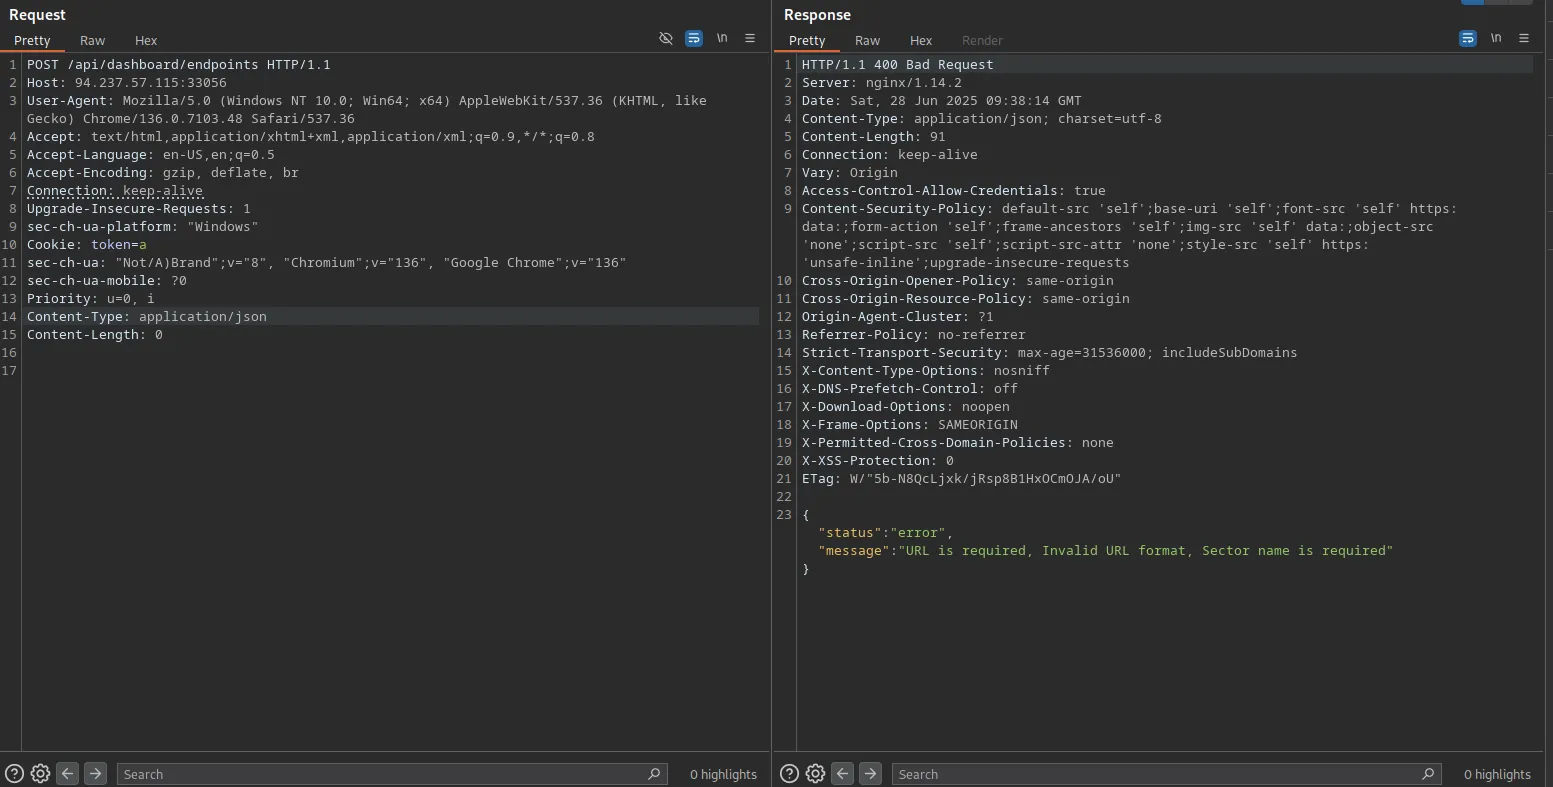Viewport: 1553px width, 787px height.
Task: Click sec-ch-ua-platform "Windows" header
Action: point(143,226)
